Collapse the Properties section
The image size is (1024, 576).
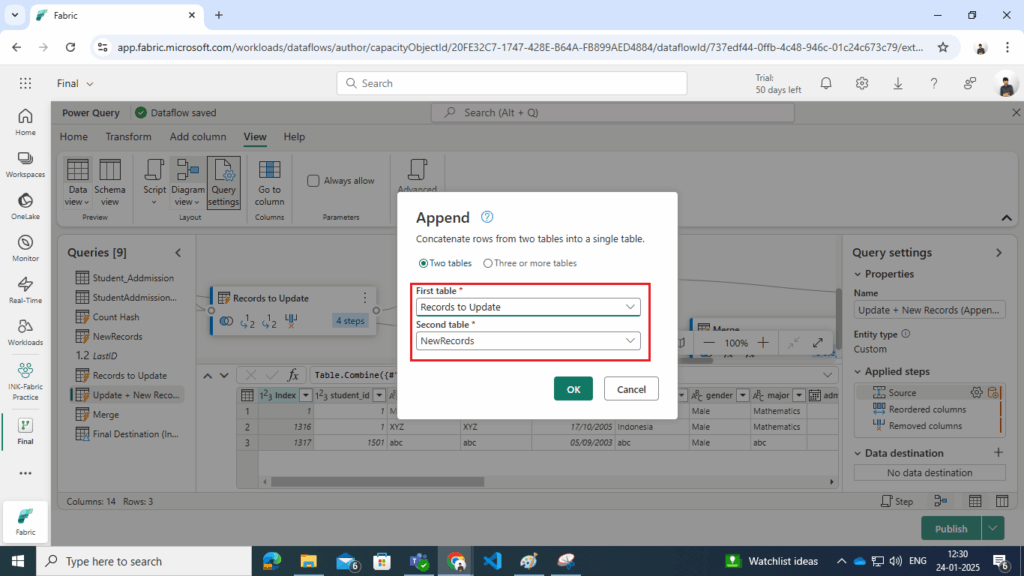pos(857,274)
